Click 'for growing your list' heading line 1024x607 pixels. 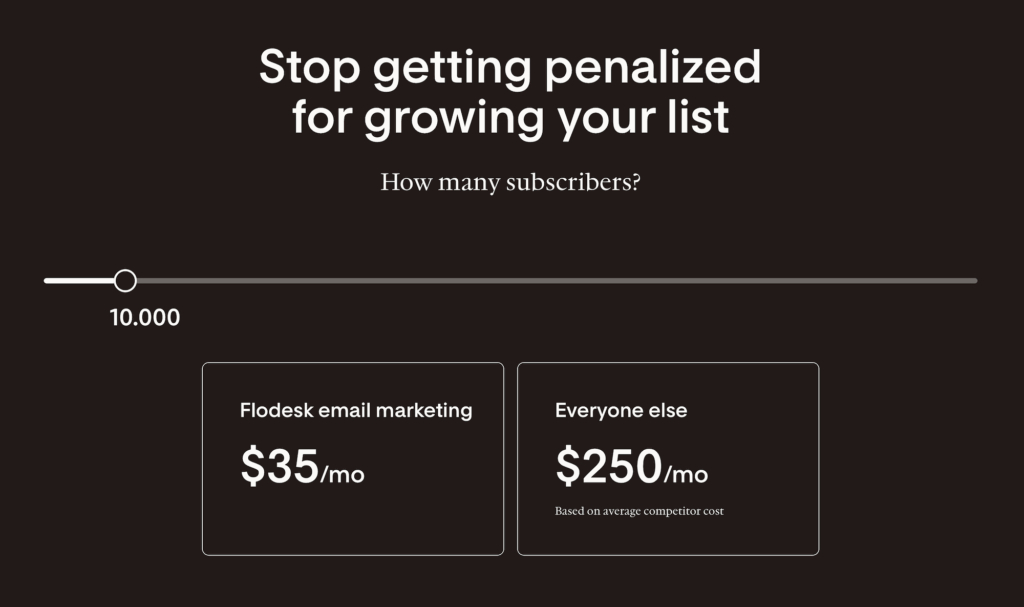pyautogui.click(x=510, y=118)
